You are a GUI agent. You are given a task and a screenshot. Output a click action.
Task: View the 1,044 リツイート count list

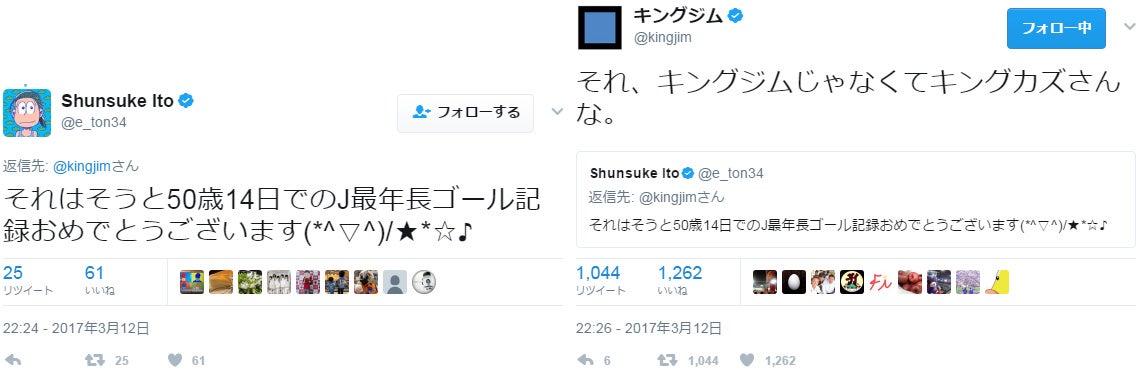pyautogui.click(x=601, y=281)
